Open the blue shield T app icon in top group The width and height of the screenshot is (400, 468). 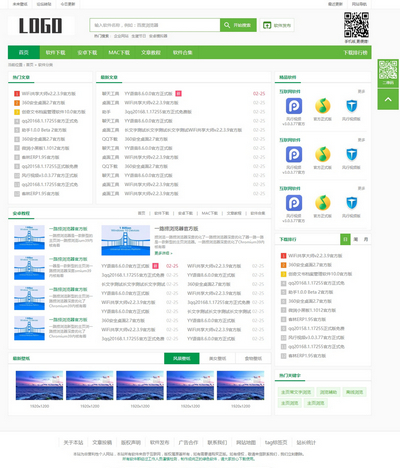click(352, 106)
